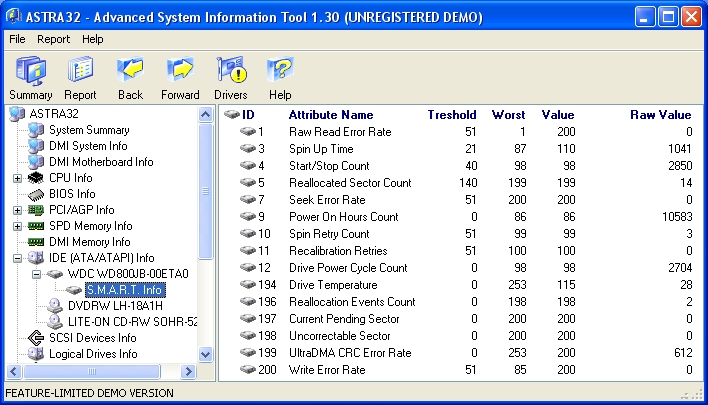708x405 pixels.
Task: Open the Help question-mark toolbar icon
Action: coord(280,69)
